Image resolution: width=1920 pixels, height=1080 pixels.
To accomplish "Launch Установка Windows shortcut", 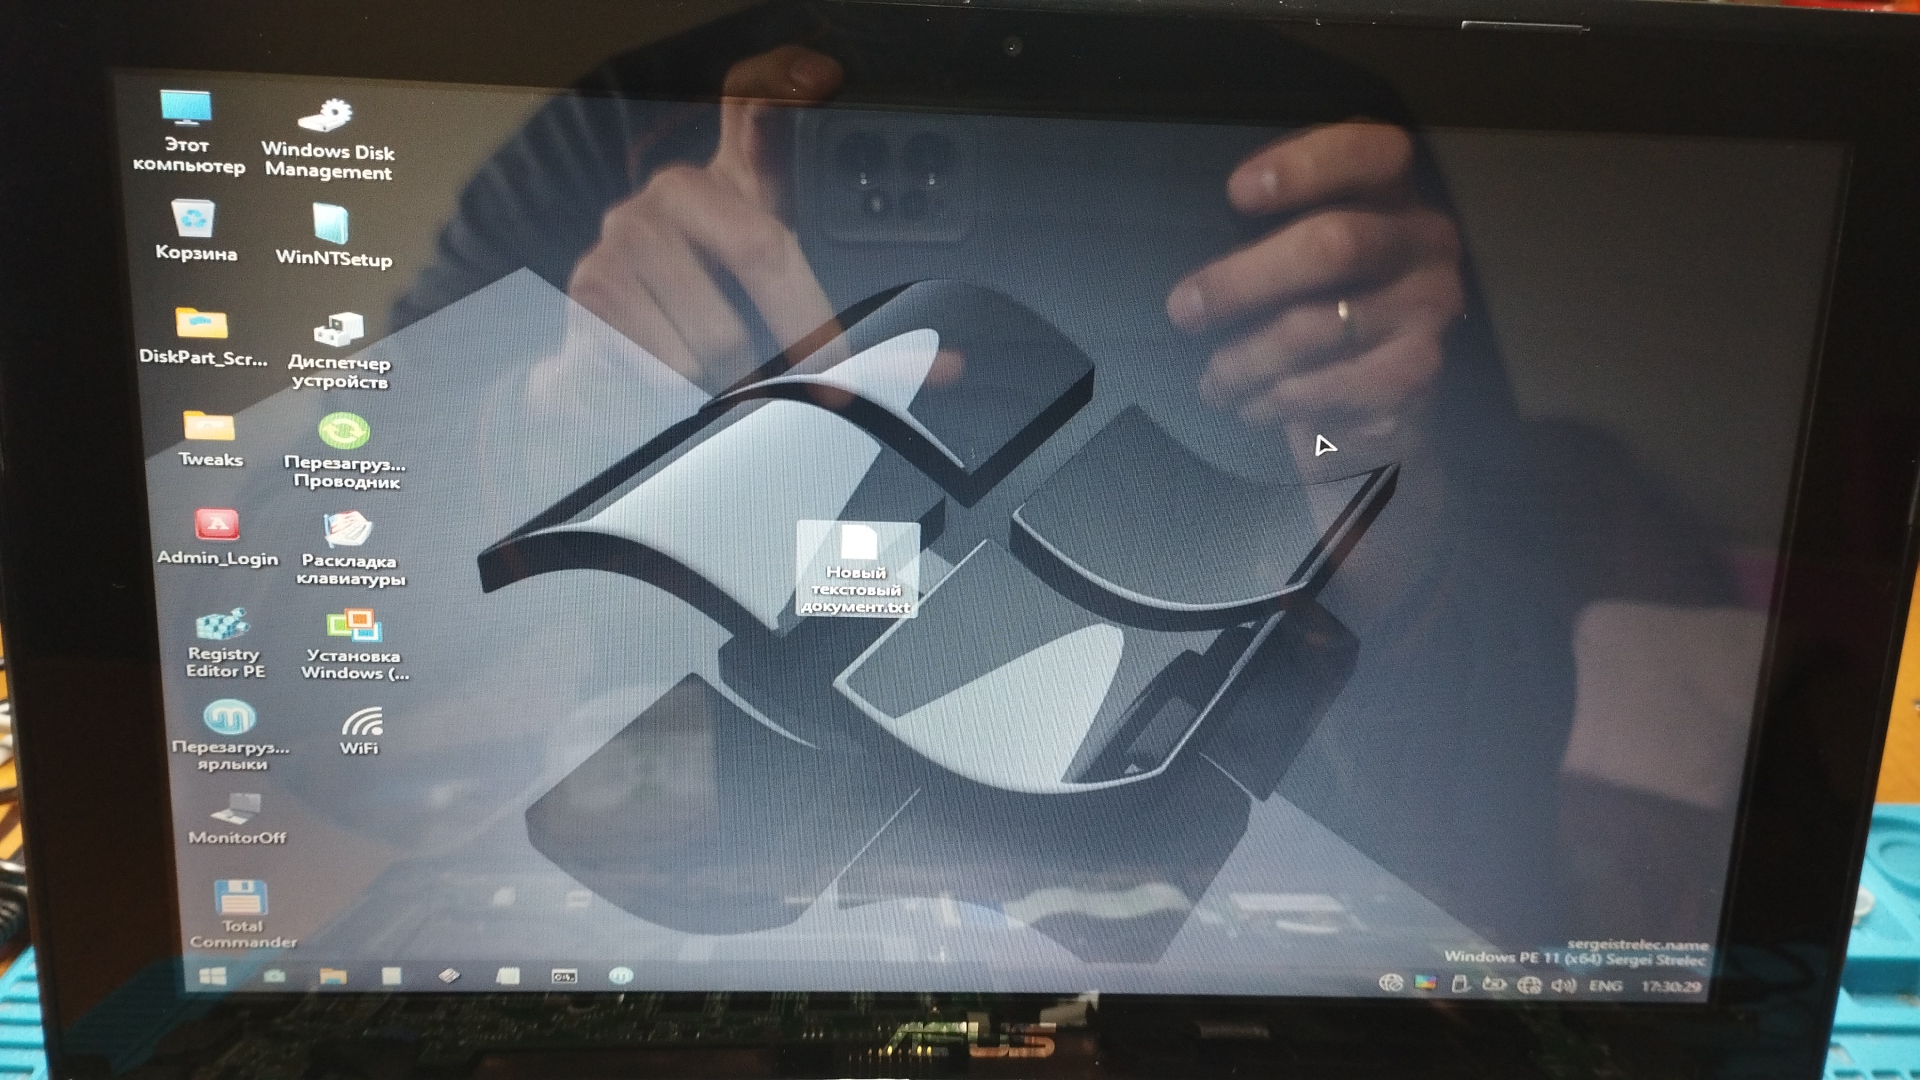I will [354, 627].
